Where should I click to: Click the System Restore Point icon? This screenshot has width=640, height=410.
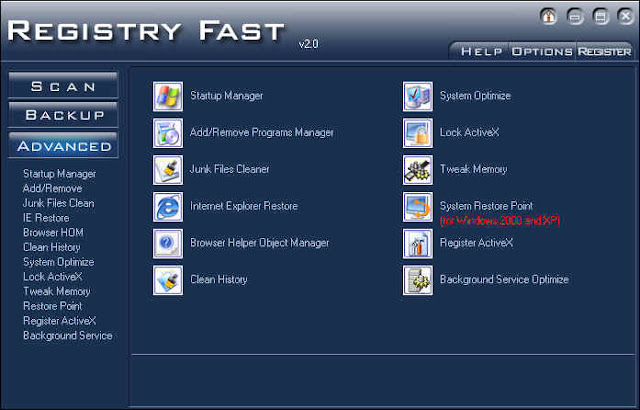418,207
